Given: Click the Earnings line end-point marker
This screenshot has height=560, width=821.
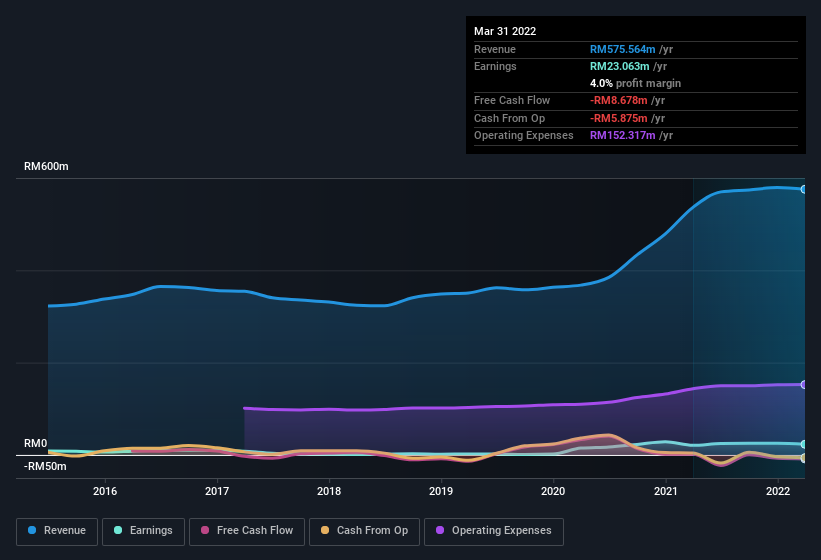Looking at the screenshot, I should (804, 444).
